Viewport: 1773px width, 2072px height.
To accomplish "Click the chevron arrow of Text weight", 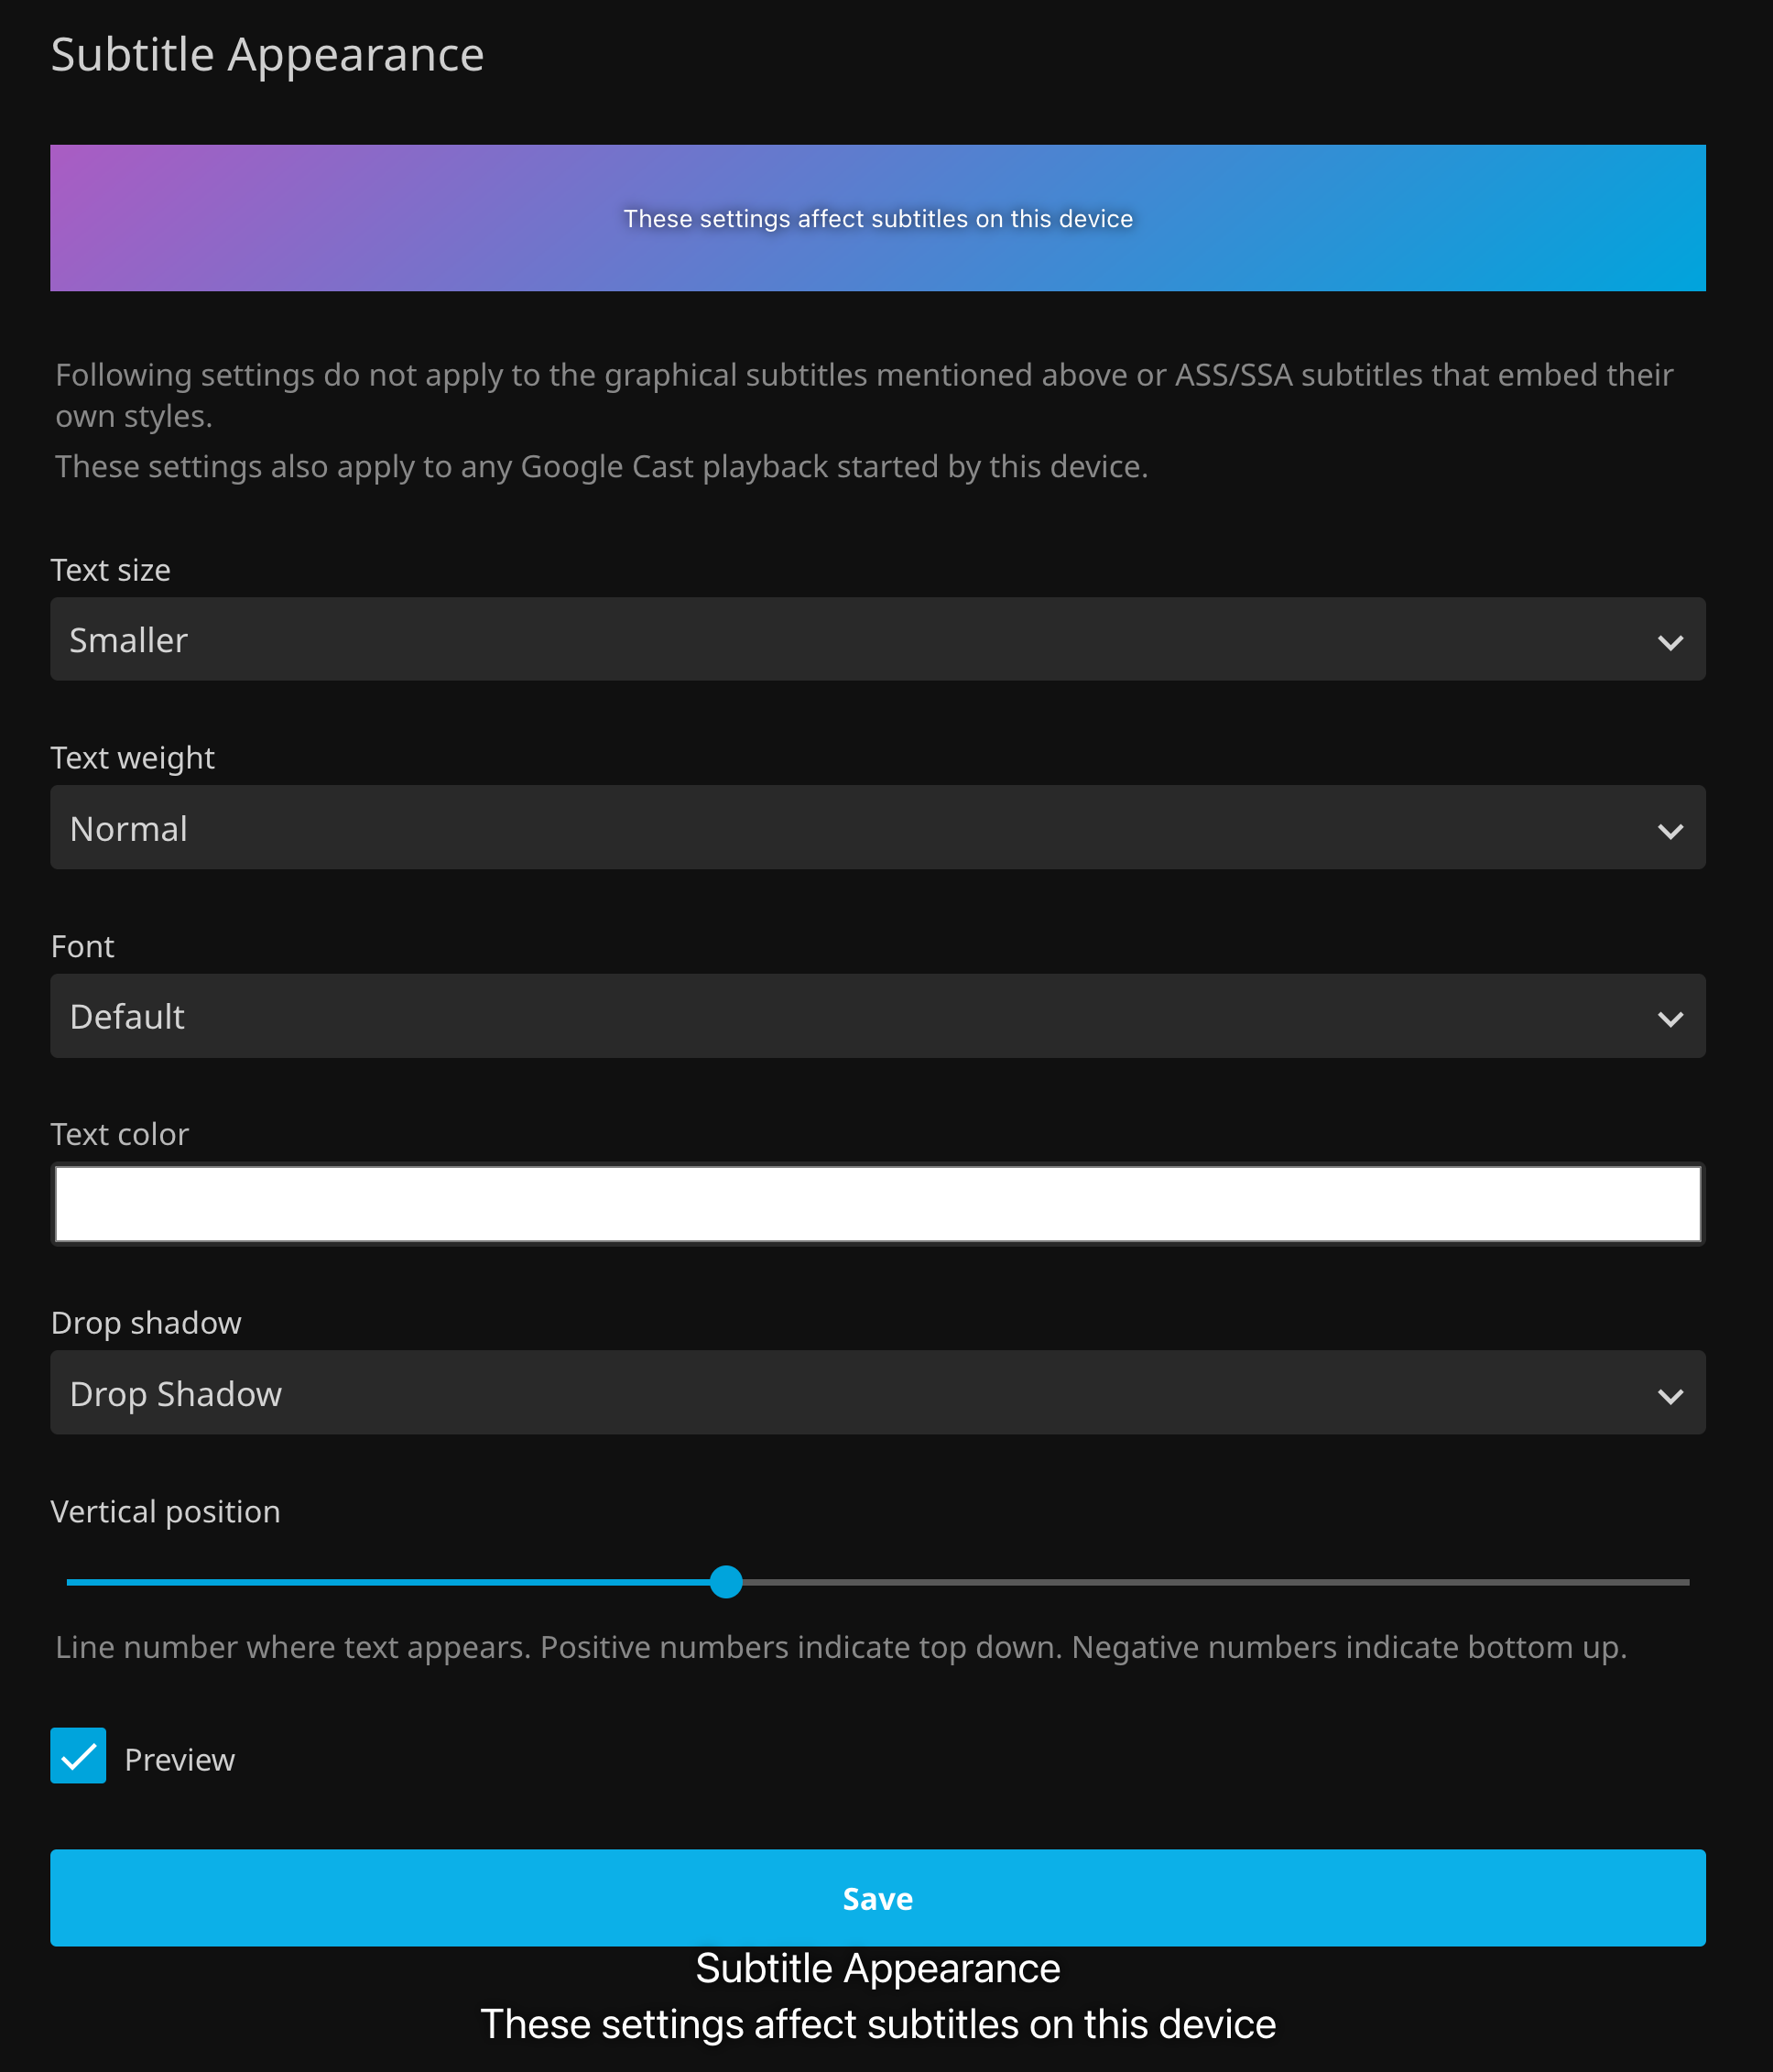I will point(1670,830).
